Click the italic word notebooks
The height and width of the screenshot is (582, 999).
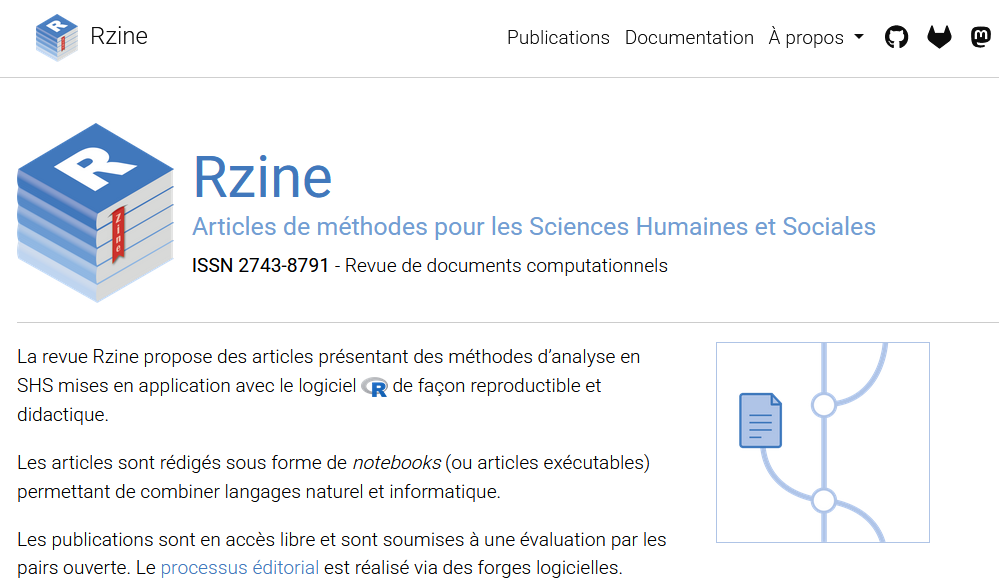(397, 463)
